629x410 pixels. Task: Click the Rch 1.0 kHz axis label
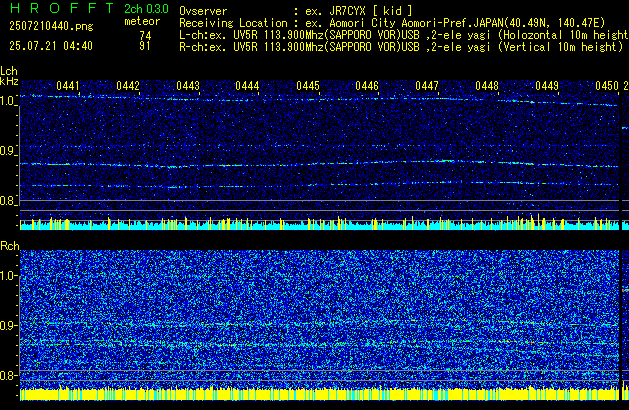pyautogui.click(x=8, y=276)
